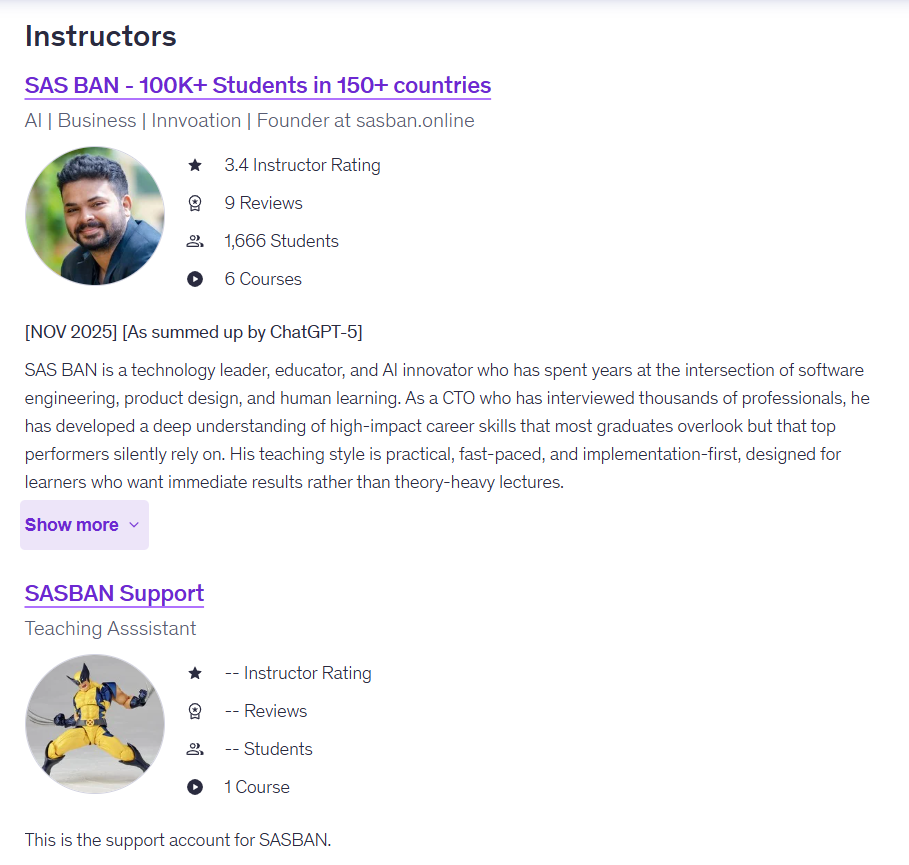The width and height of the screenshot is (909, 865).
Task: Click the Instructors section heading
Action: tap(100, 36)
